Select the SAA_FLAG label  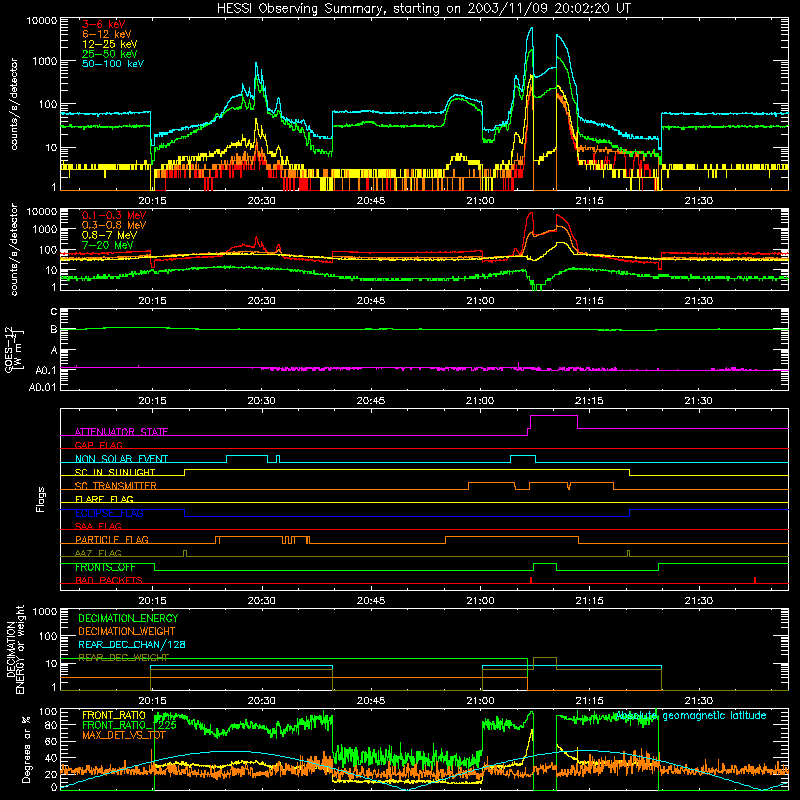(98, 526)
